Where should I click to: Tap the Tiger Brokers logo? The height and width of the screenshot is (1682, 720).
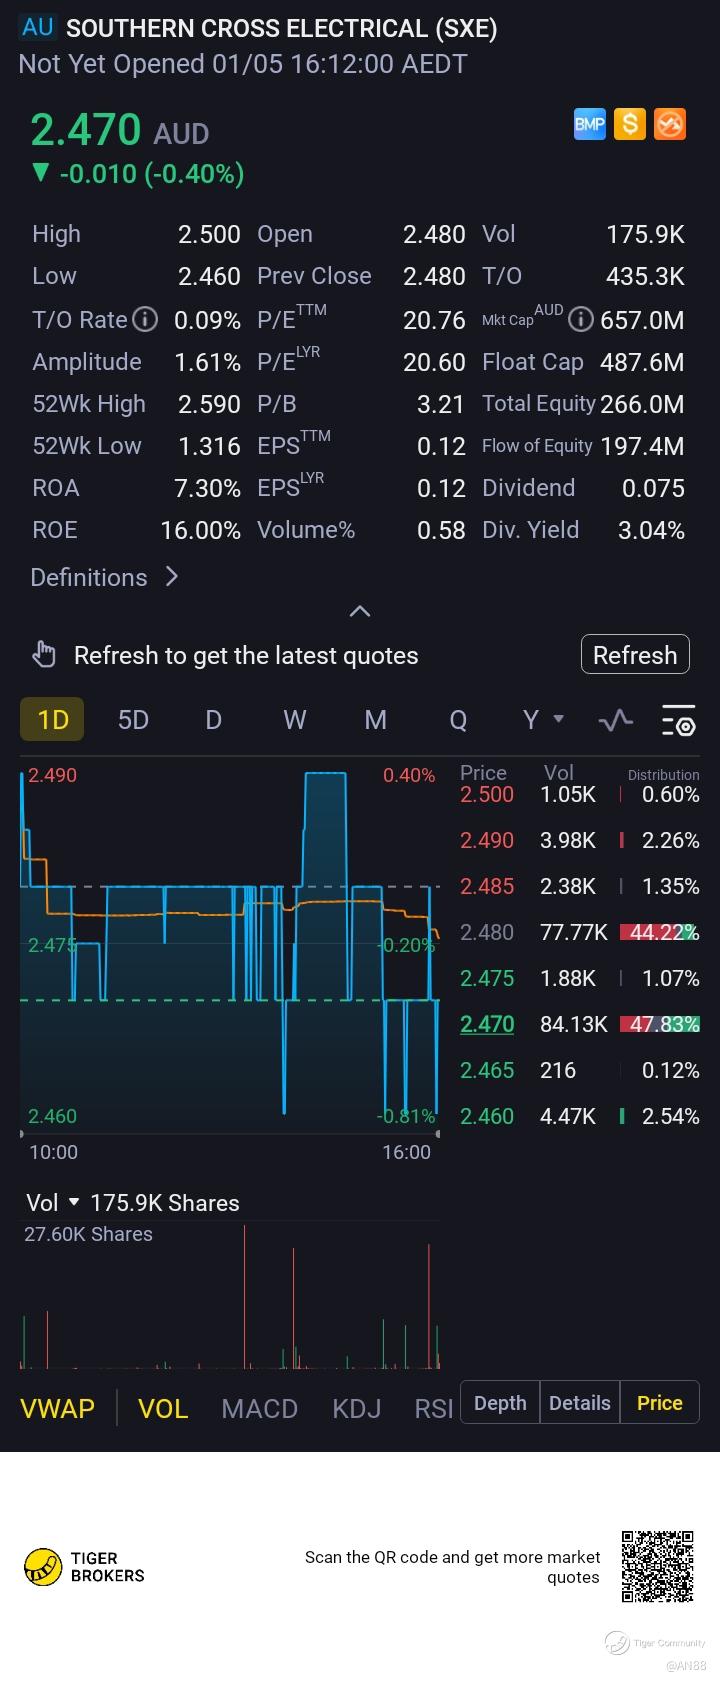(84, 1567)
